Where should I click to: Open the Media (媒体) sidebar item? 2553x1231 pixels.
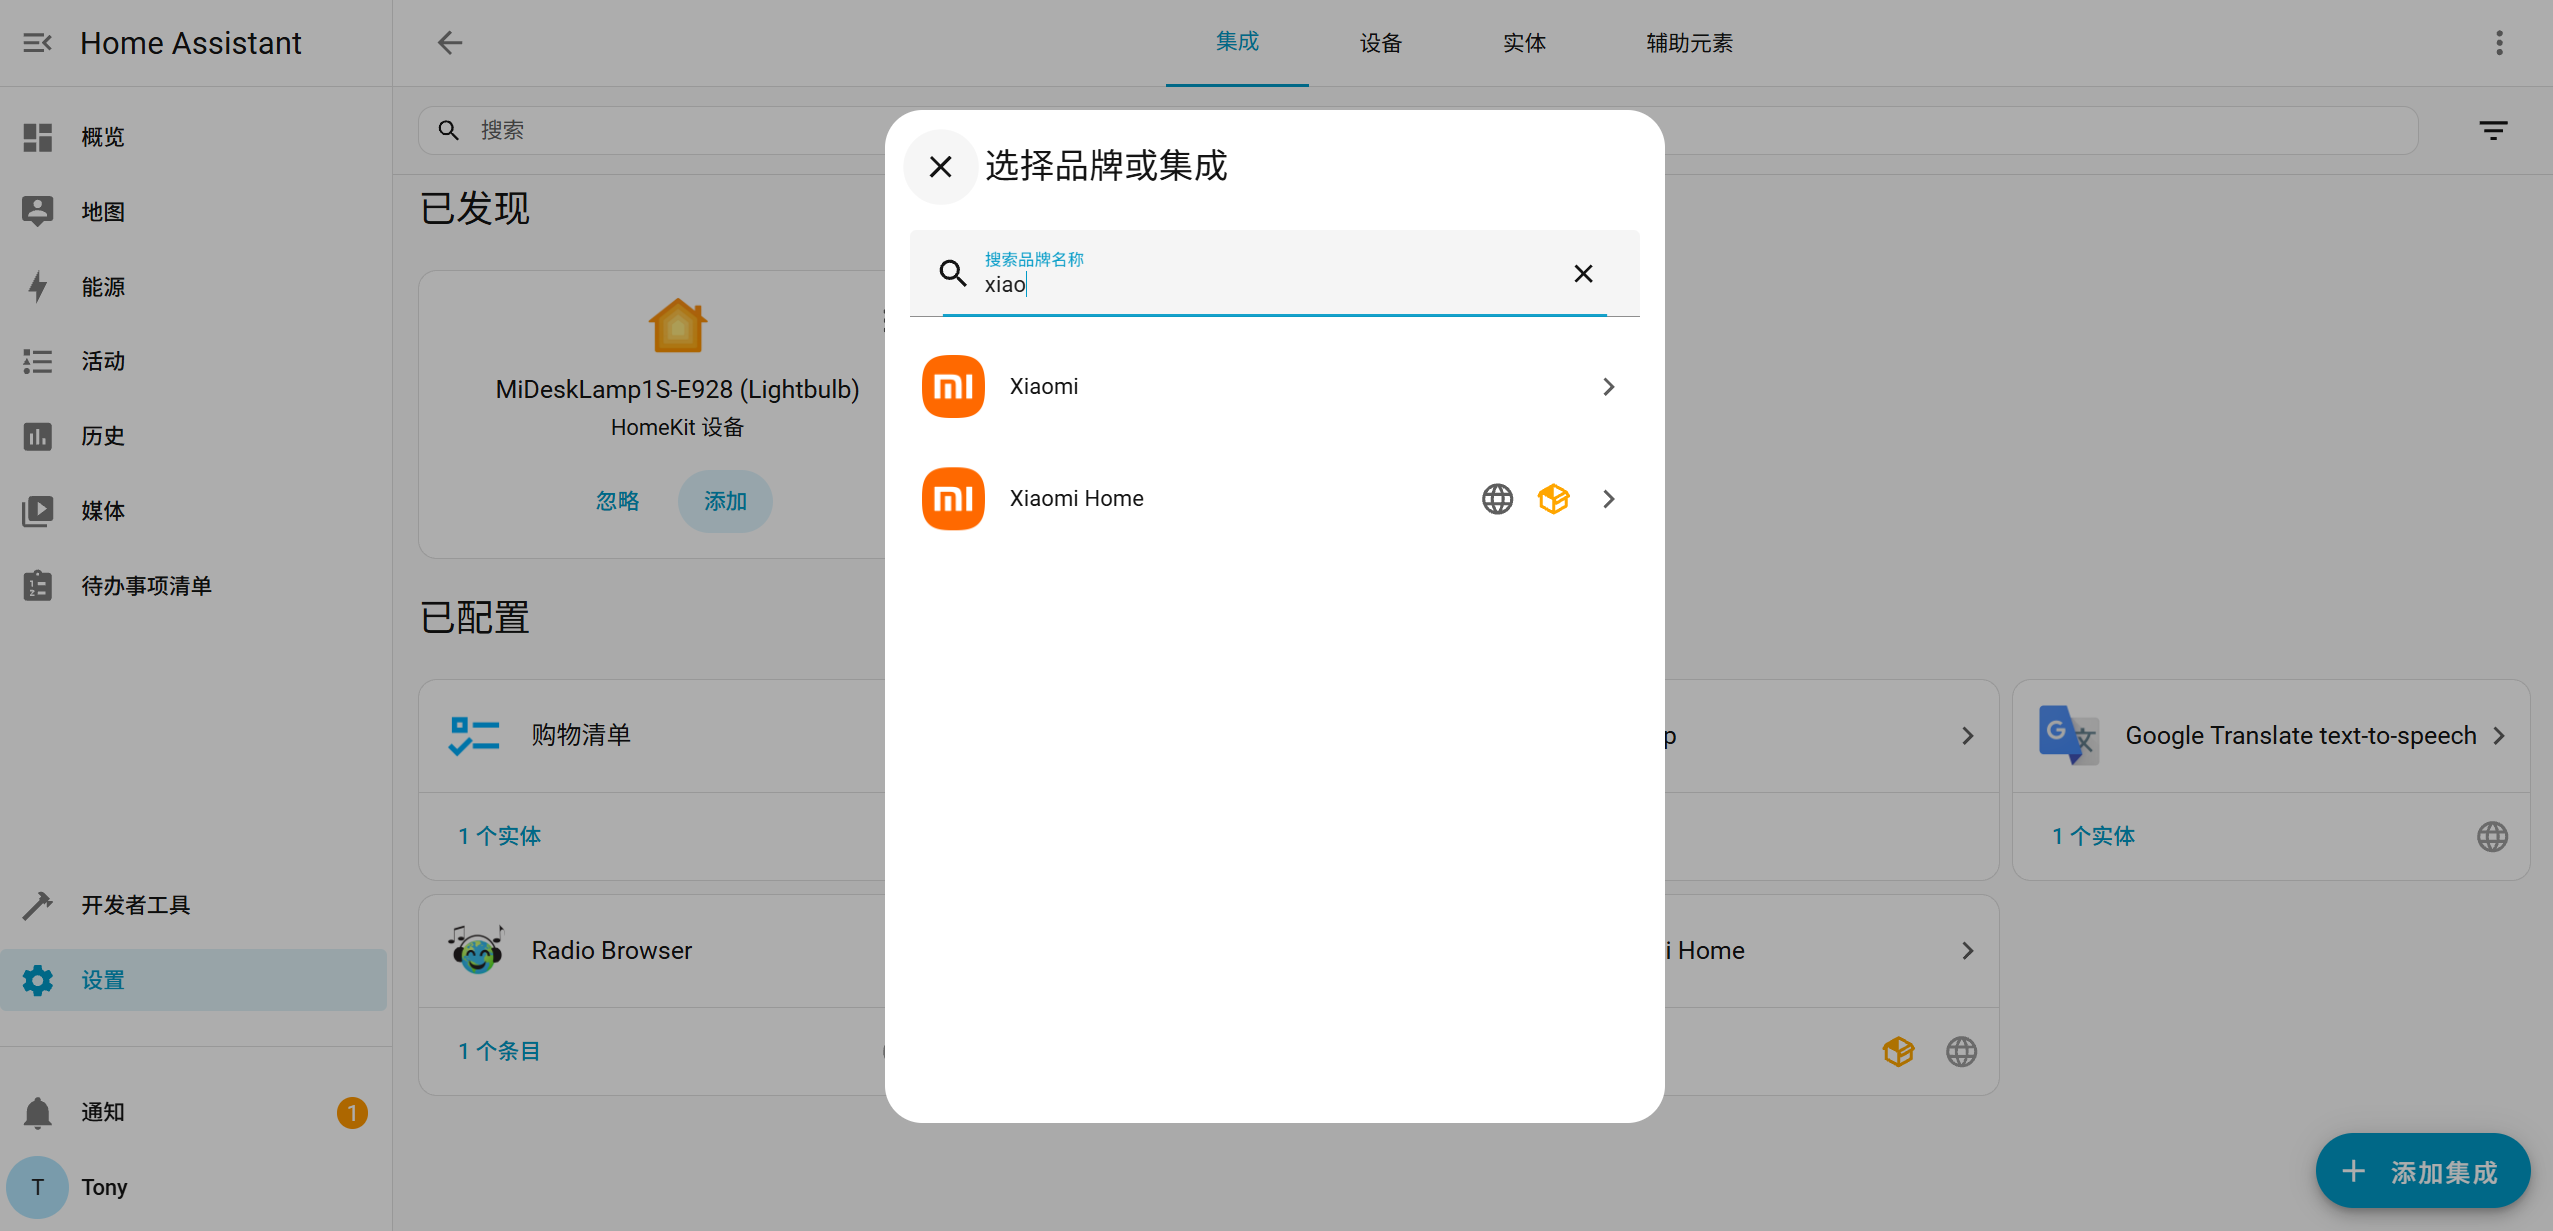pyautogui.click(x=103, y=511)
